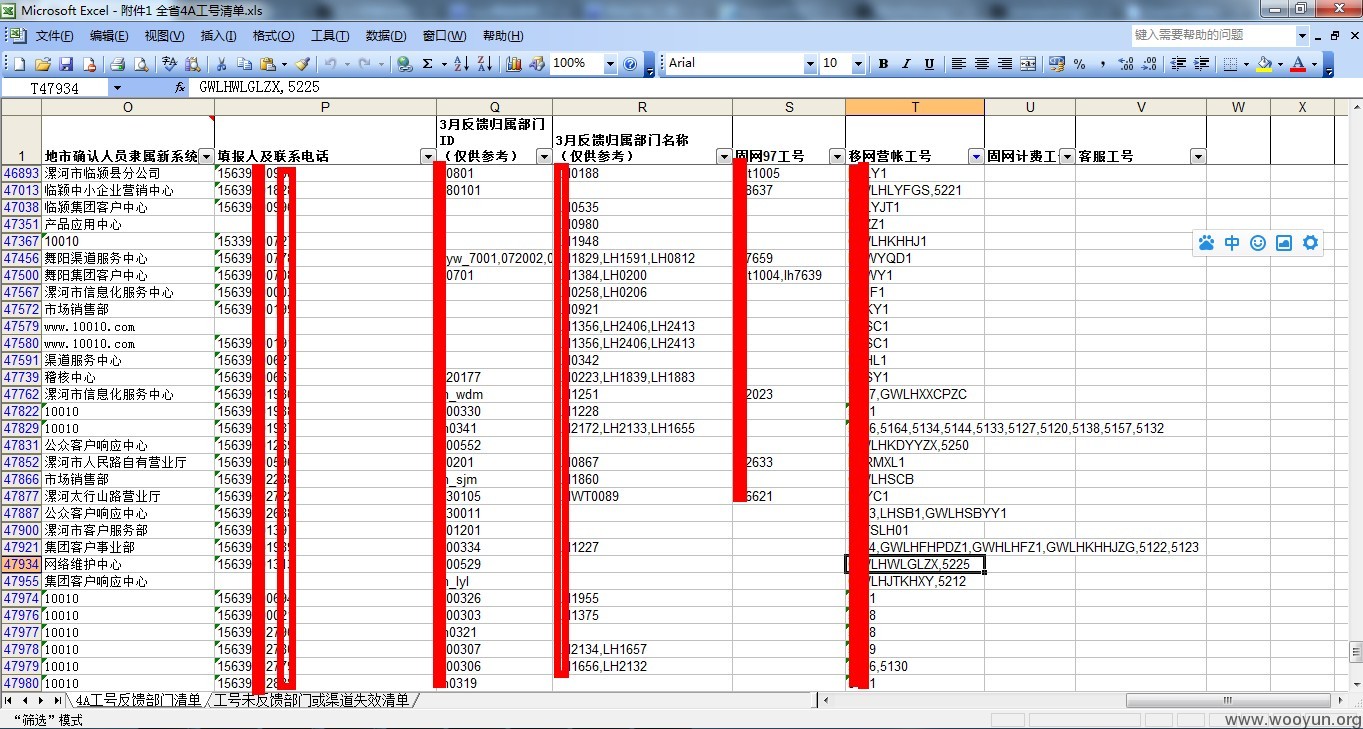The width and height of the screenshot is (1363, 729).
Task: Open the 帮助(H) menu
Action: coord(503,36)
